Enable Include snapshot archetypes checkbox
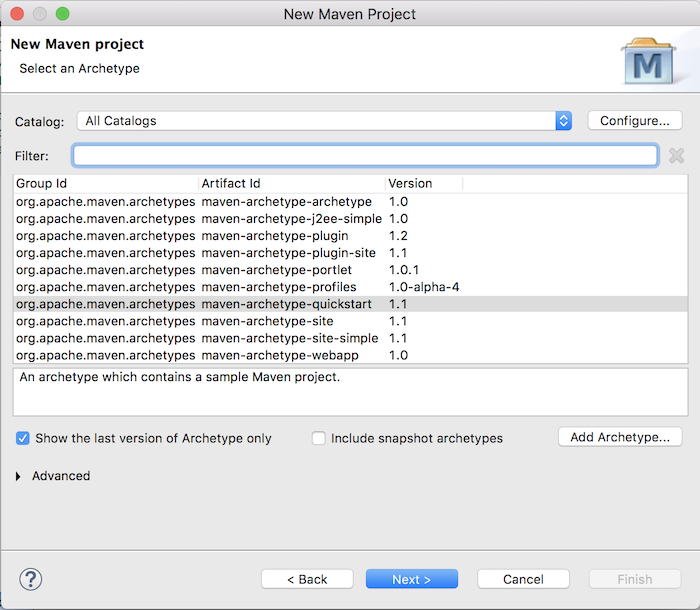 pyautogui.click(x=318, y=438)
